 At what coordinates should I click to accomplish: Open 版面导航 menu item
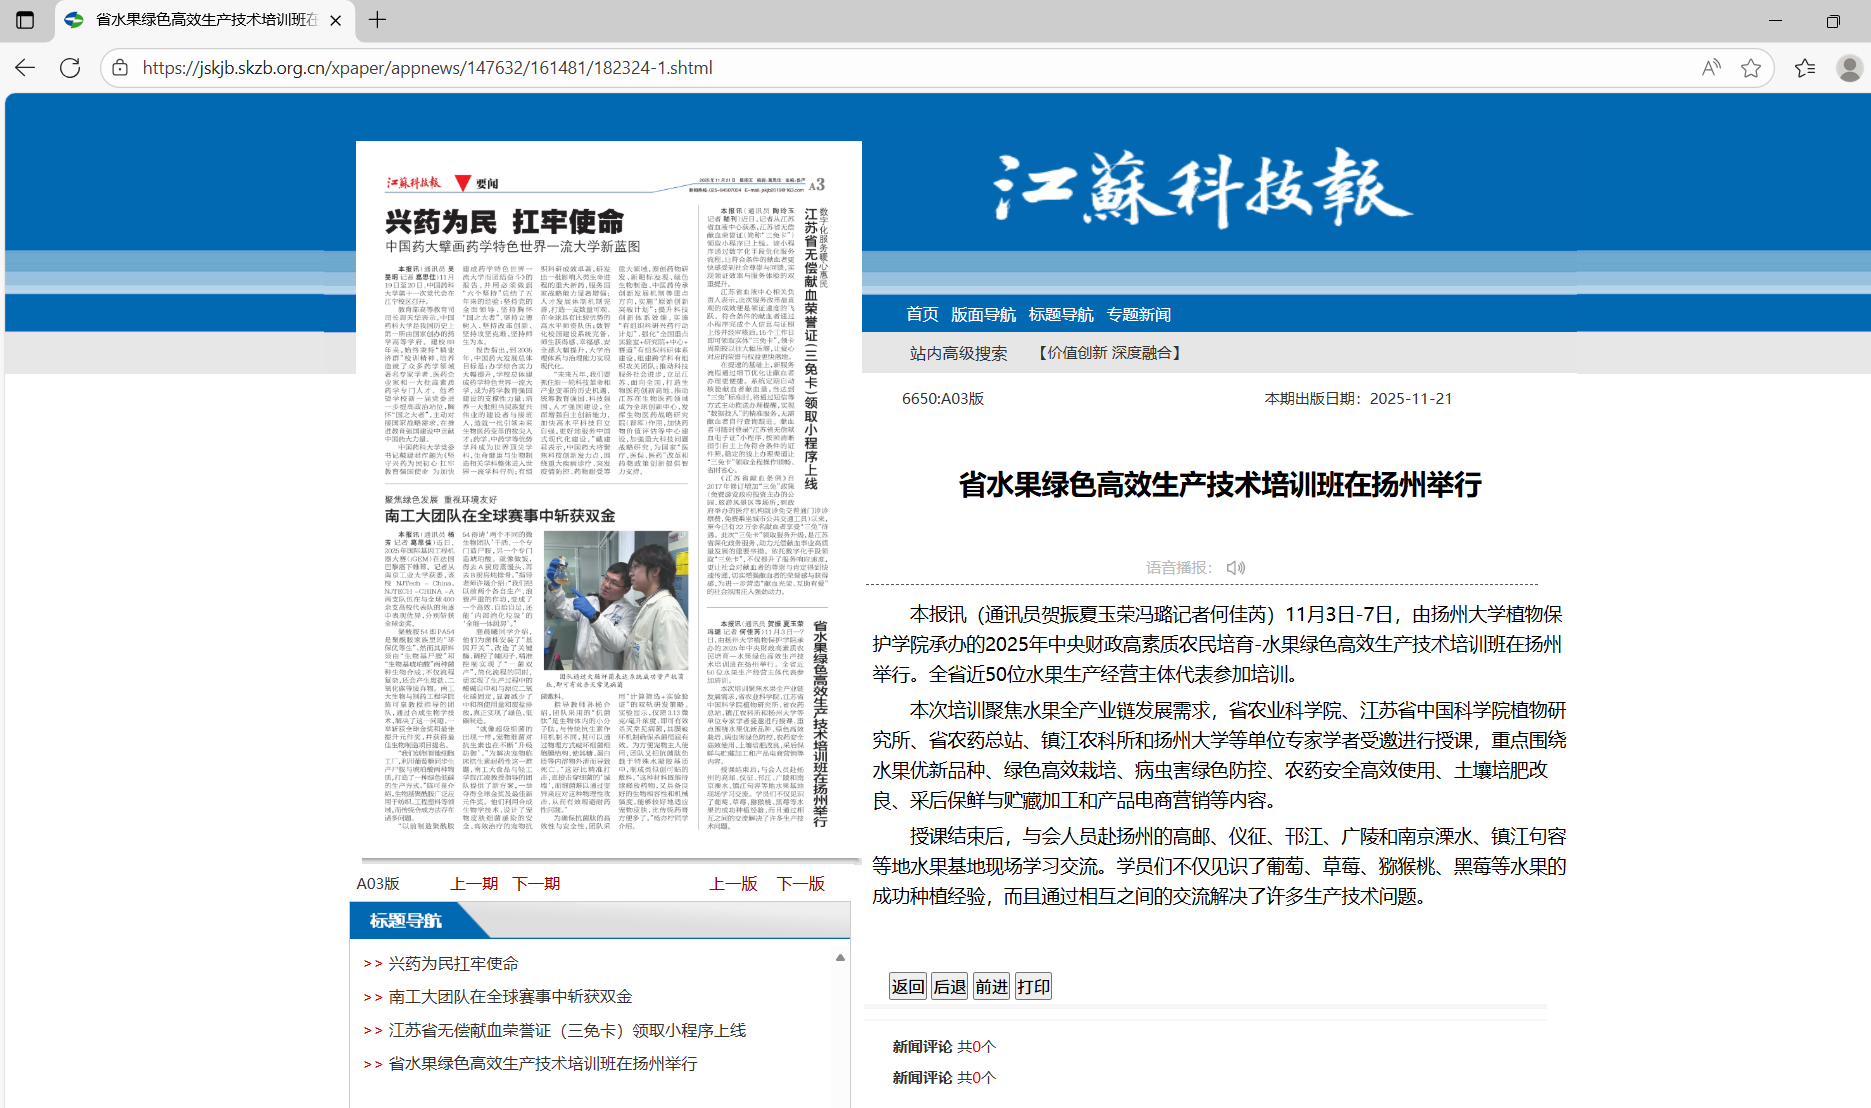[982, 315]
